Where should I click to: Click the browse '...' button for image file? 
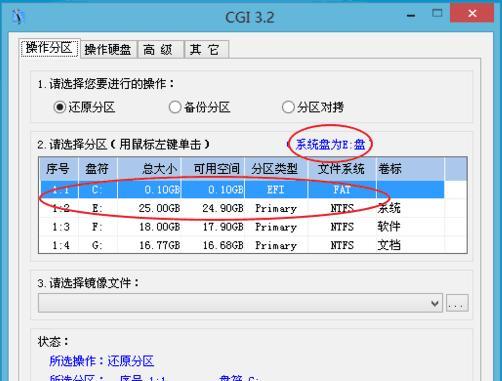[x=457, y=303]
